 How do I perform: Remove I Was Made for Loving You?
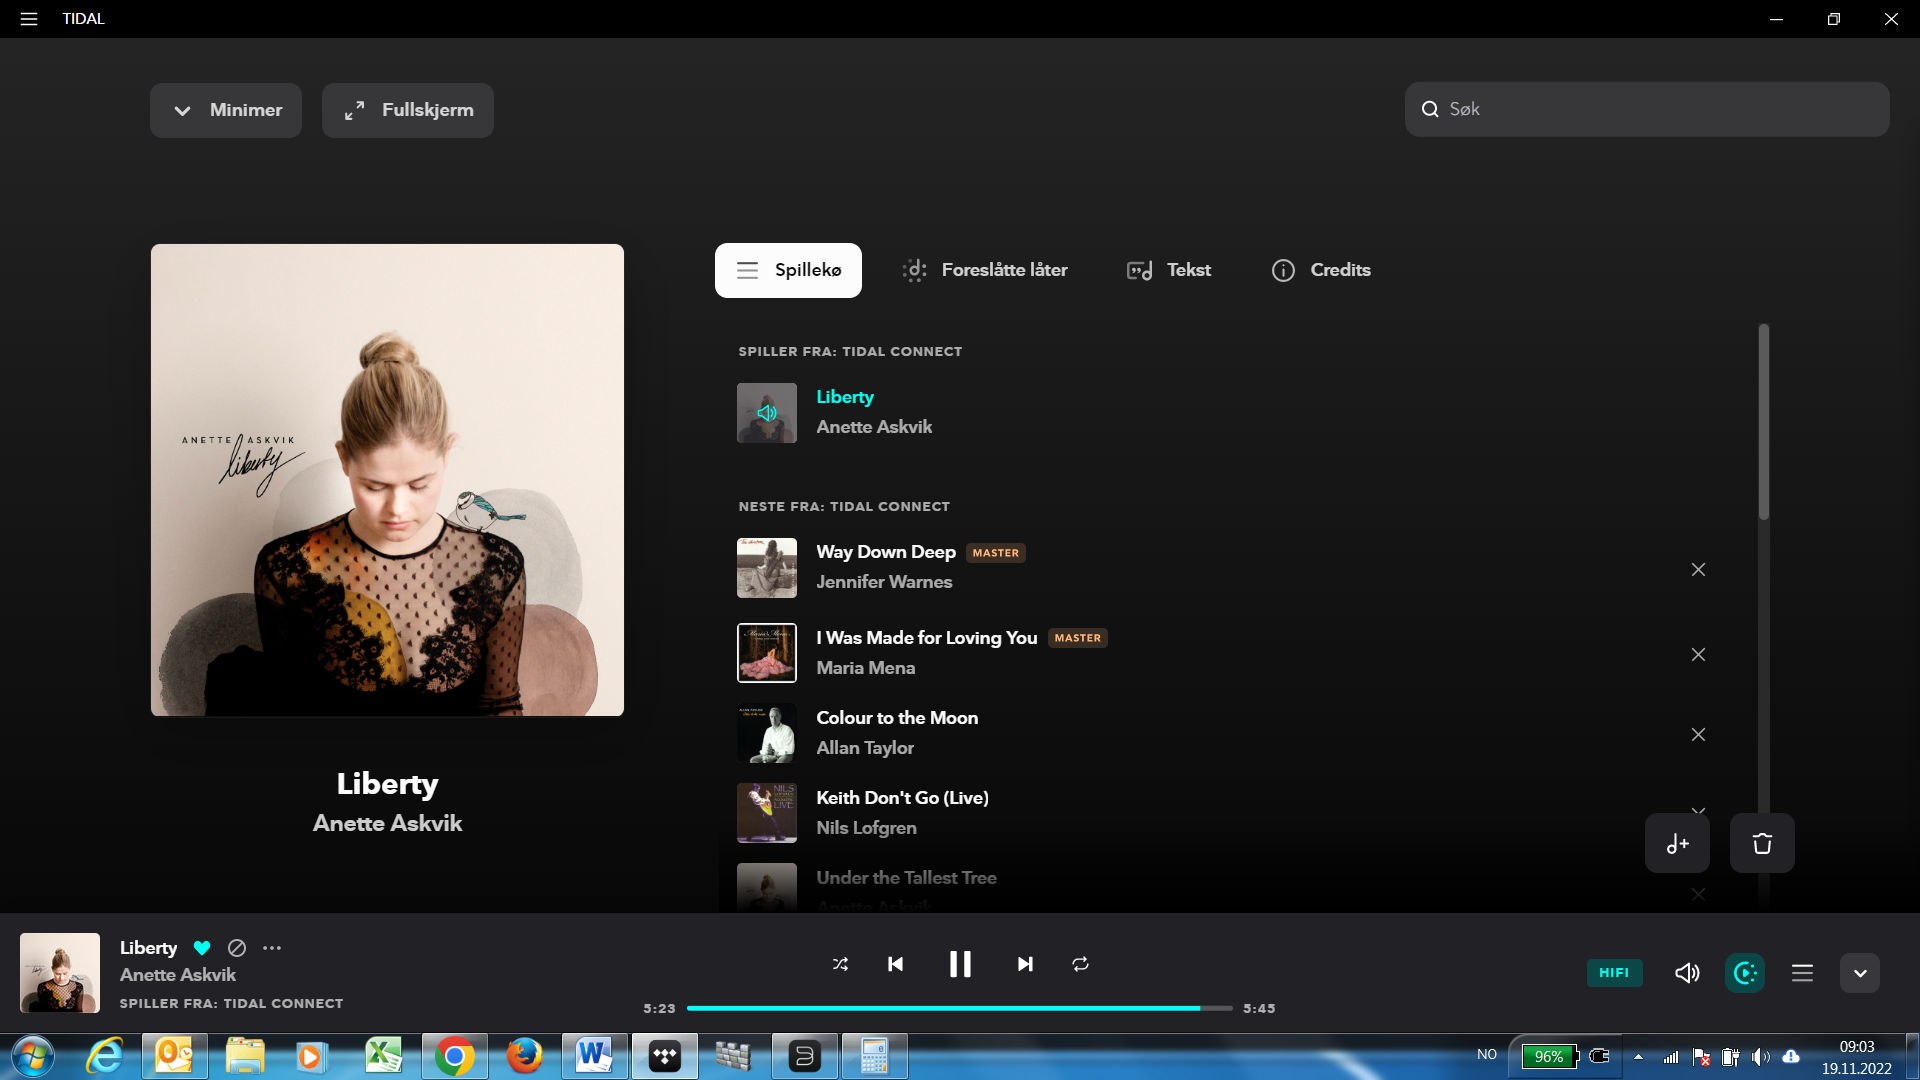pyautogui.click(x=1698, y=654)
